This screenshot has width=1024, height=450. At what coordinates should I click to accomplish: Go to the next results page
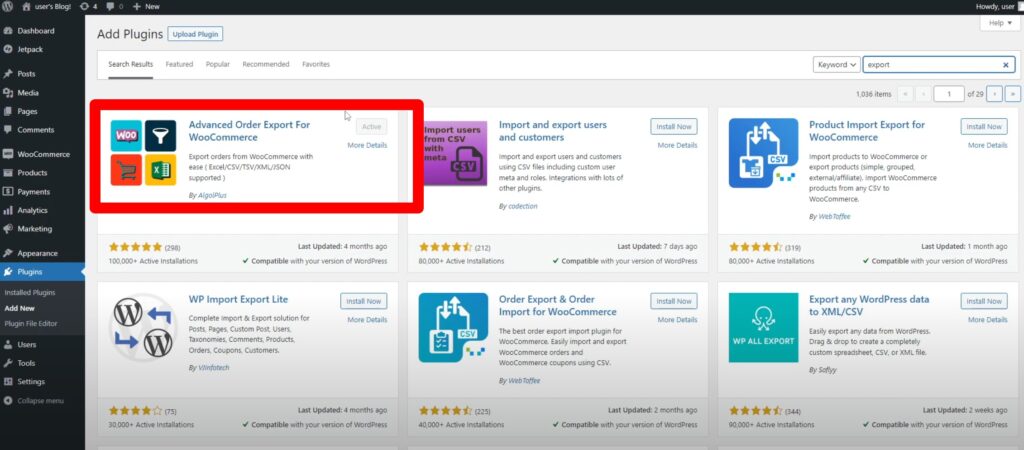[x=995, y=94]
